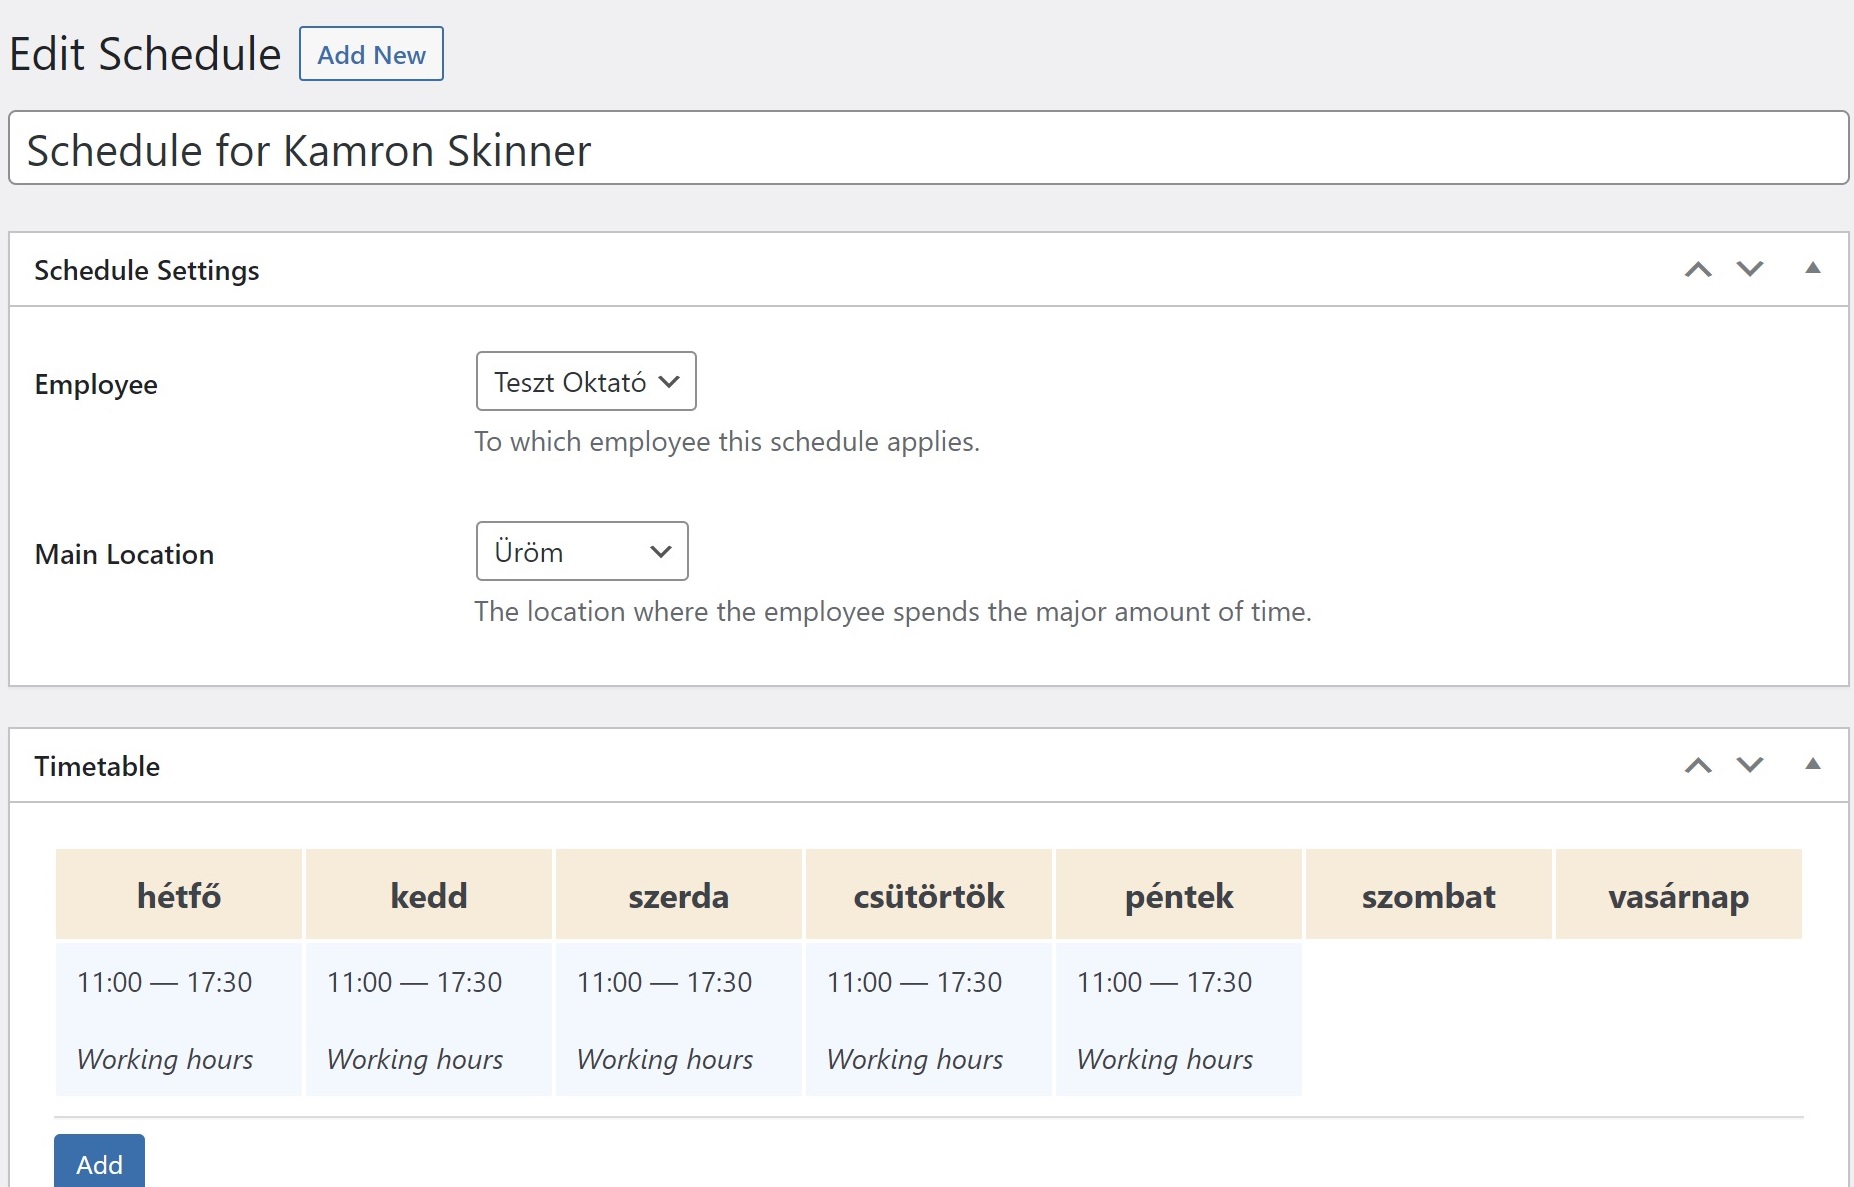Move Schedule Settings panel up
This screenshot has height=1187, width=1854.
pos(1697,270)
